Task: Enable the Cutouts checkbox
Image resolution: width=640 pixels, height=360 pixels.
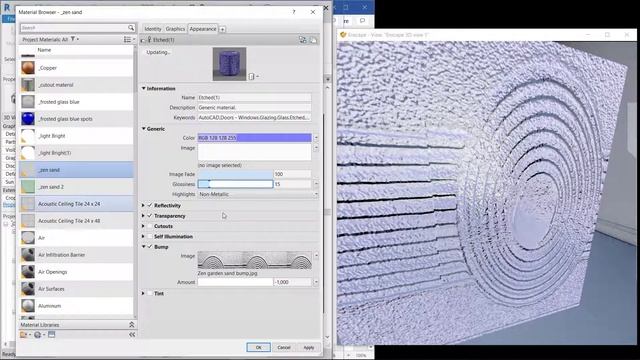Action: 150,226
